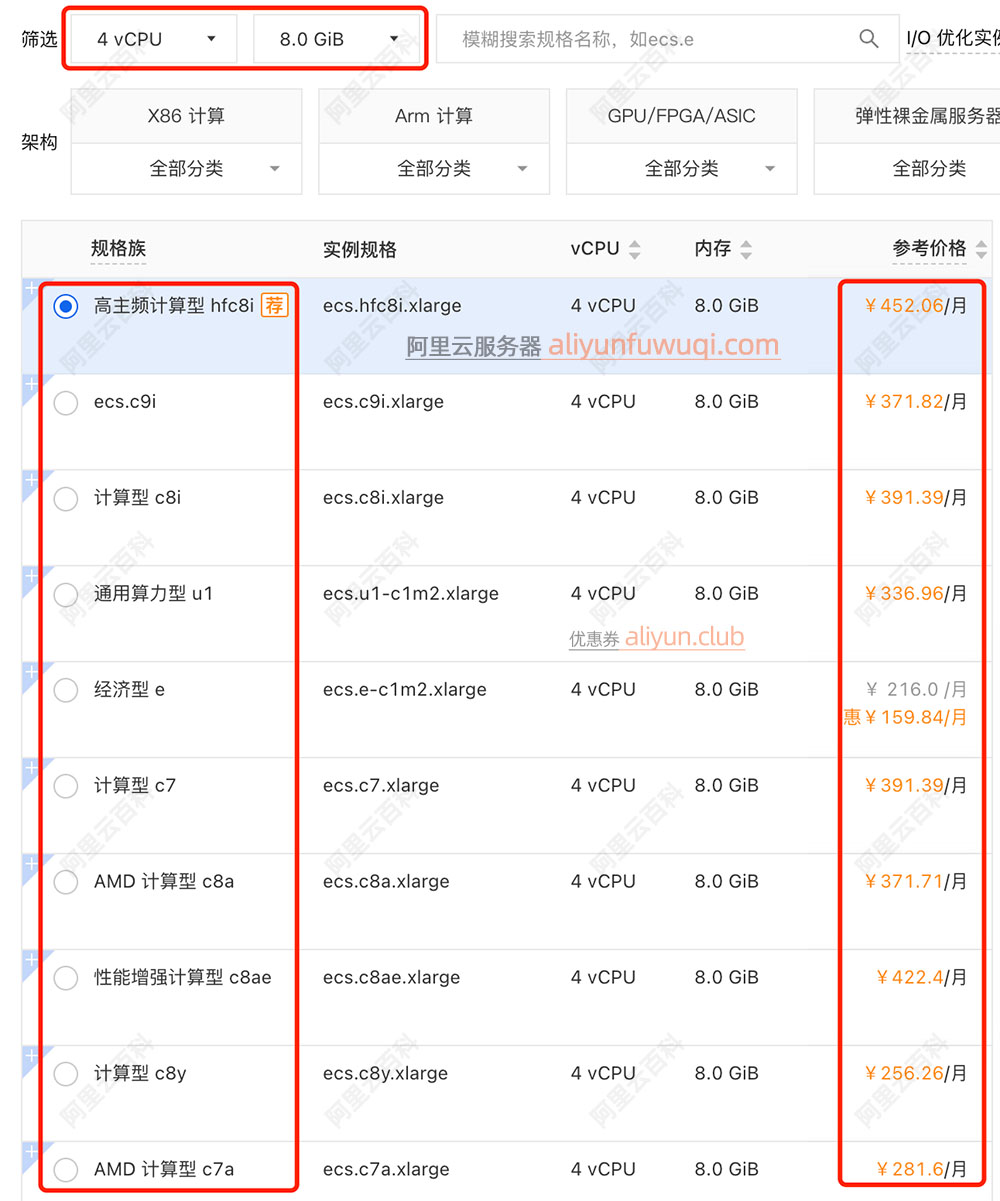The image size is (1000, 1201).
Task: Select the 通用算力型 u1 radio button
Action: point(66,595)
